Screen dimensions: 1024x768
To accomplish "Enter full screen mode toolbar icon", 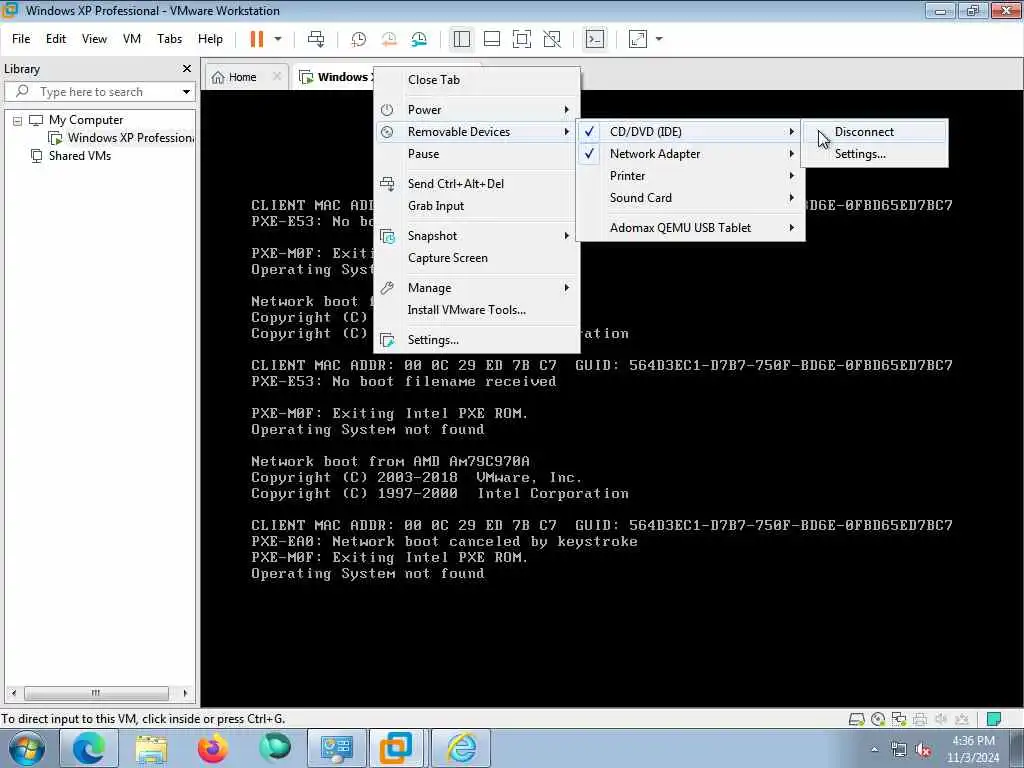I will pyautogui.click(x=522, y=39).
